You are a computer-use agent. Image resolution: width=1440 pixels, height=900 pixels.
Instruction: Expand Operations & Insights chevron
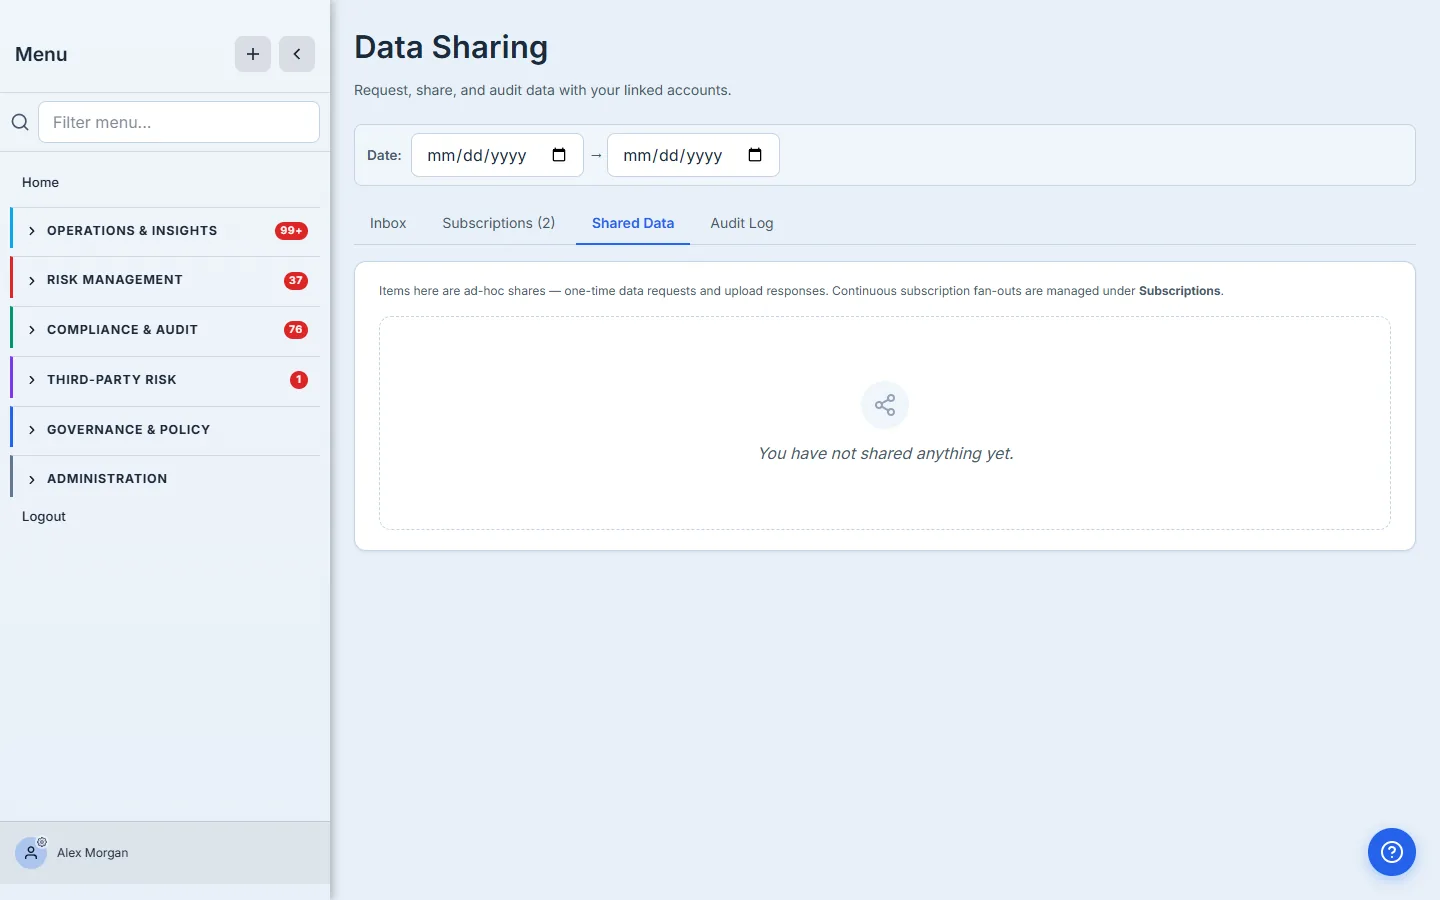(32, 231)
